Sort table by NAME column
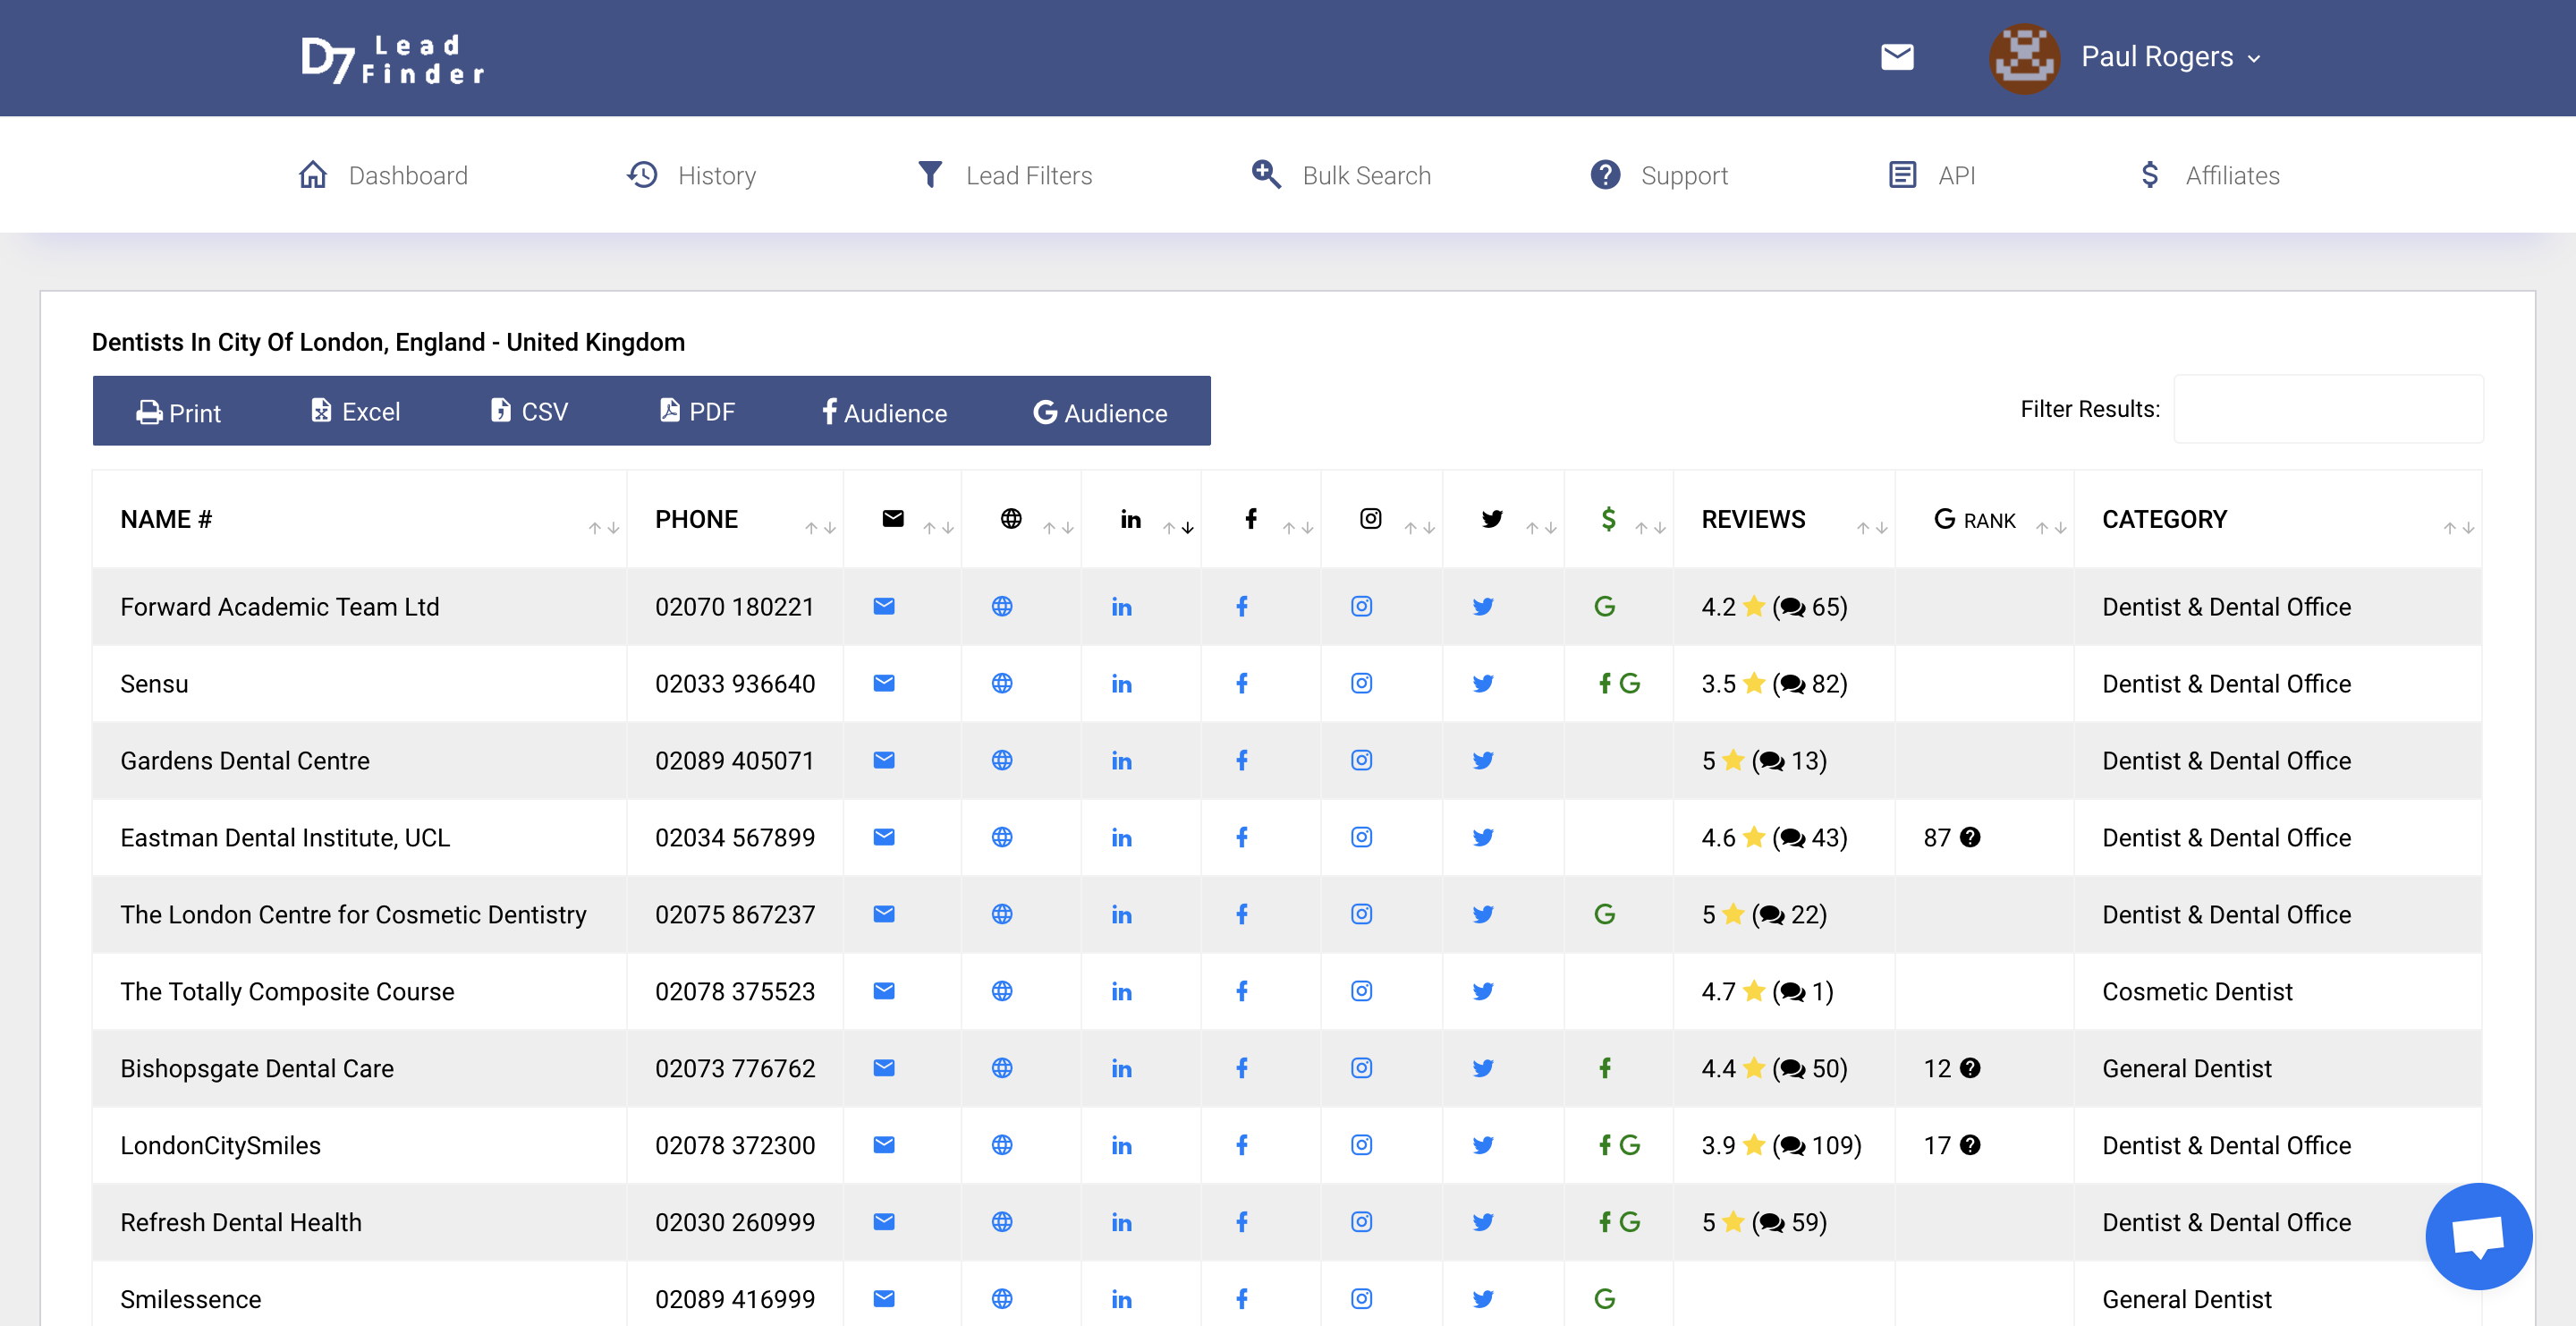The image size is (2576, 1326). 603,527
